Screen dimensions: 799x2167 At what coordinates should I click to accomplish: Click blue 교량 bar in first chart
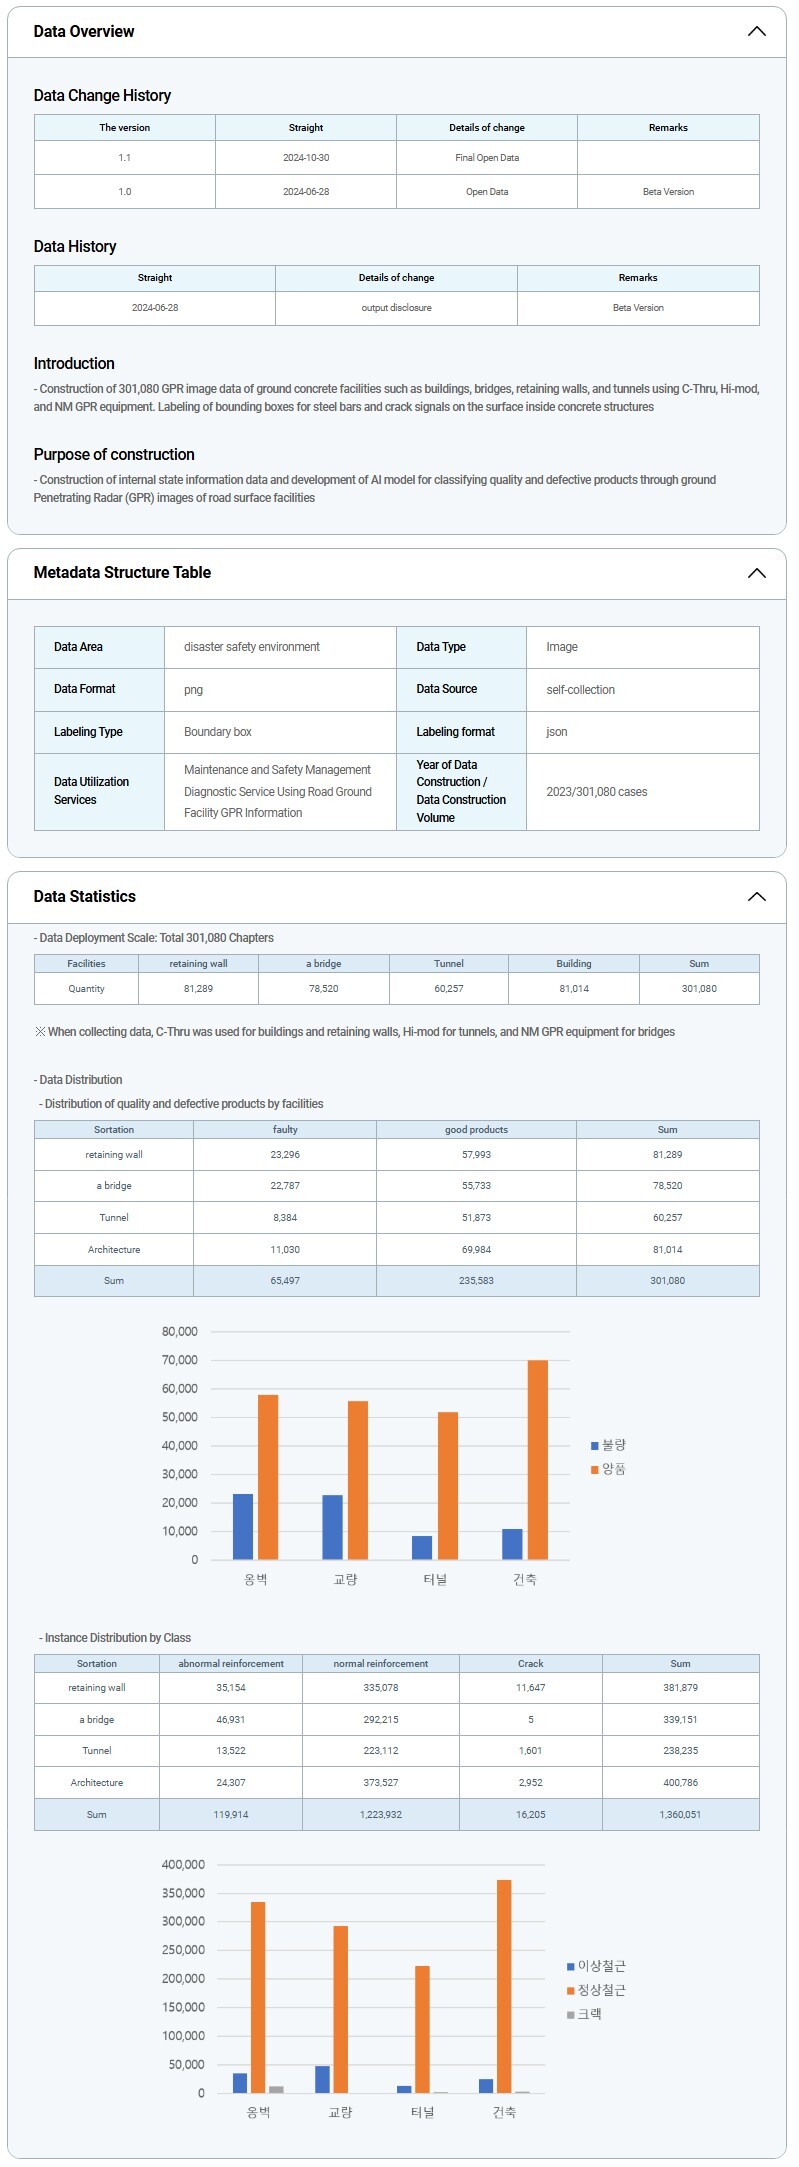point(332,1527)
